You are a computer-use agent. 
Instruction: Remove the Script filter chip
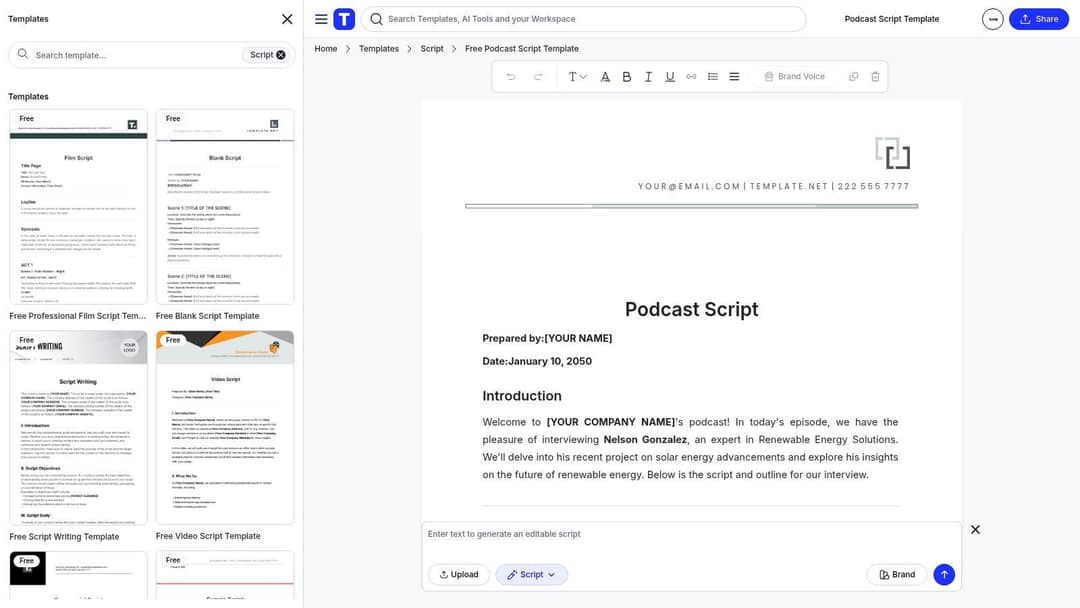click(281, 55)
